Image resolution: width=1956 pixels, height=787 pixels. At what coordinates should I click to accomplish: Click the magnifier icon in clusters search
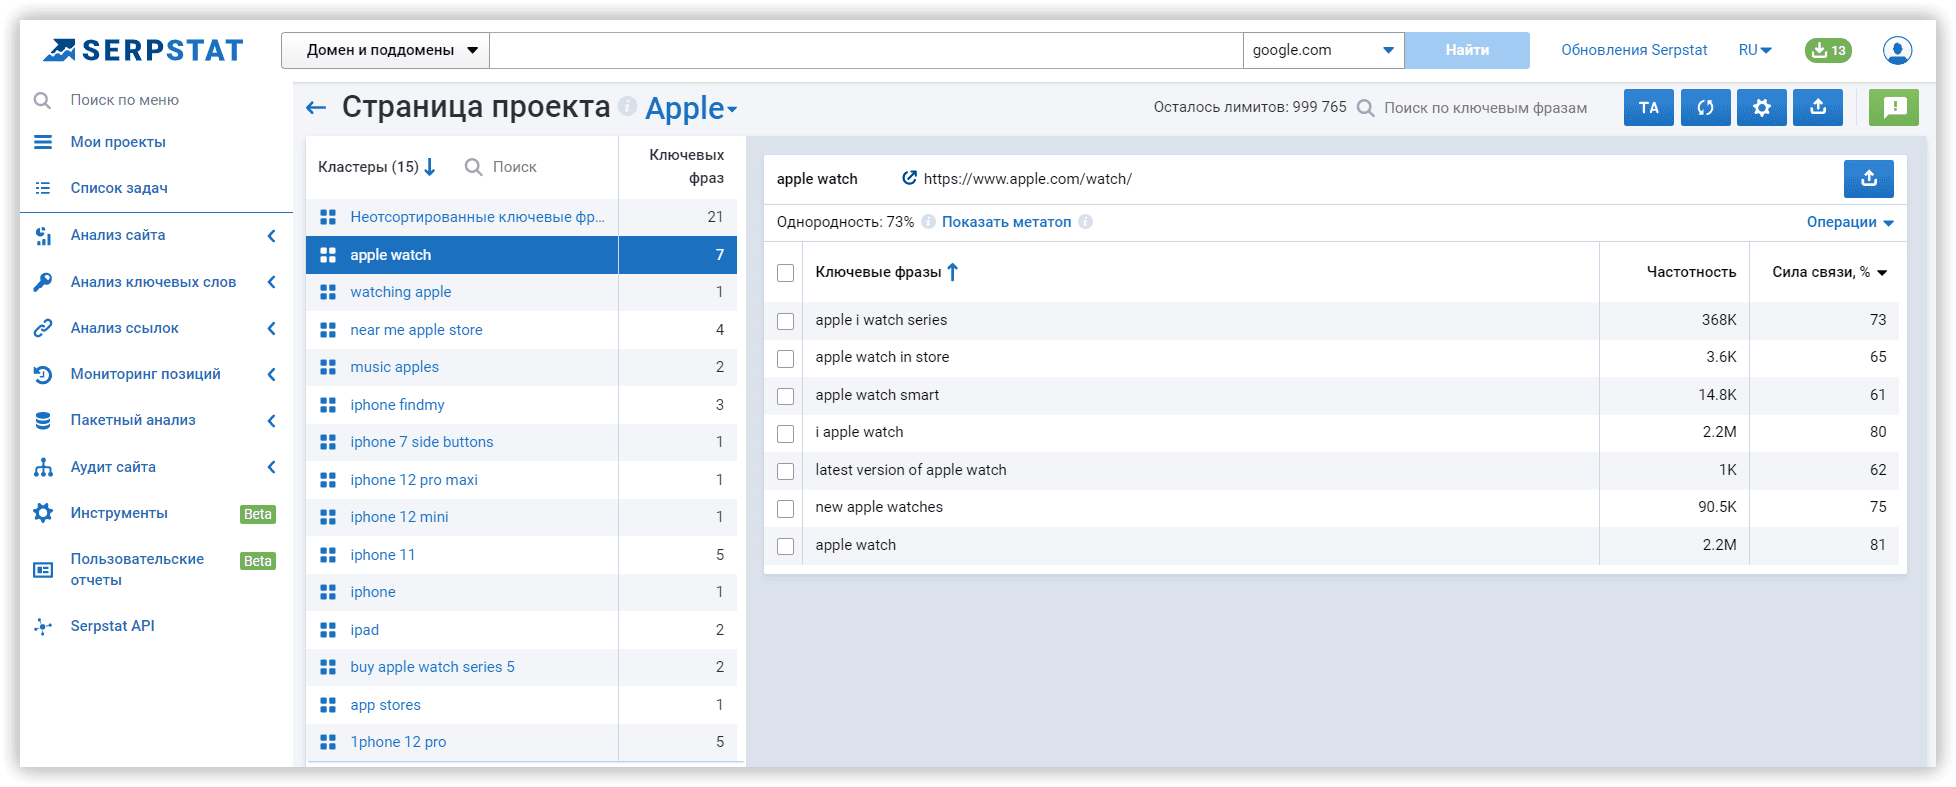(474, 167)
